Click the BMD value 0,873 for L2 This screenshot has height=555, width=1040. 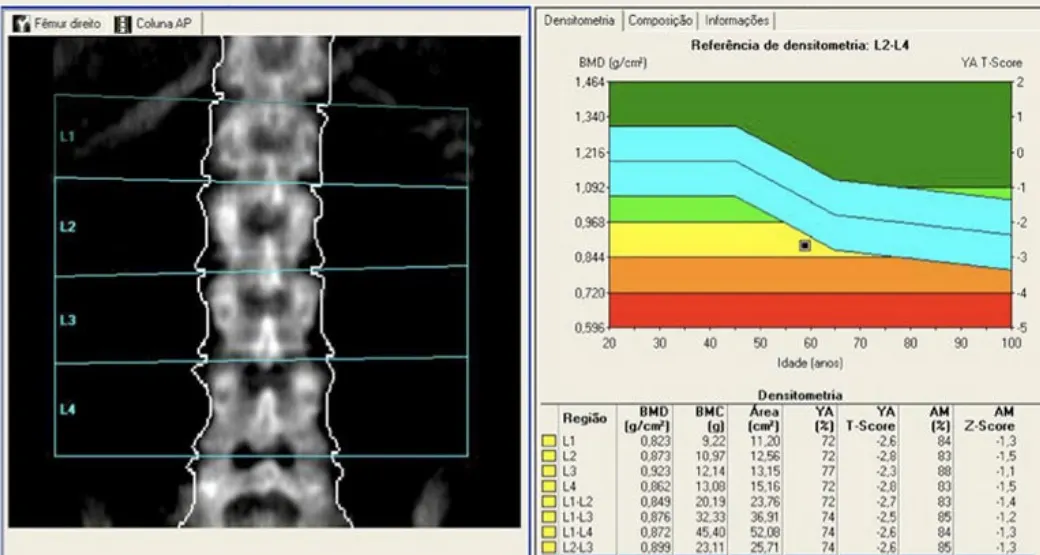(655, 456)
